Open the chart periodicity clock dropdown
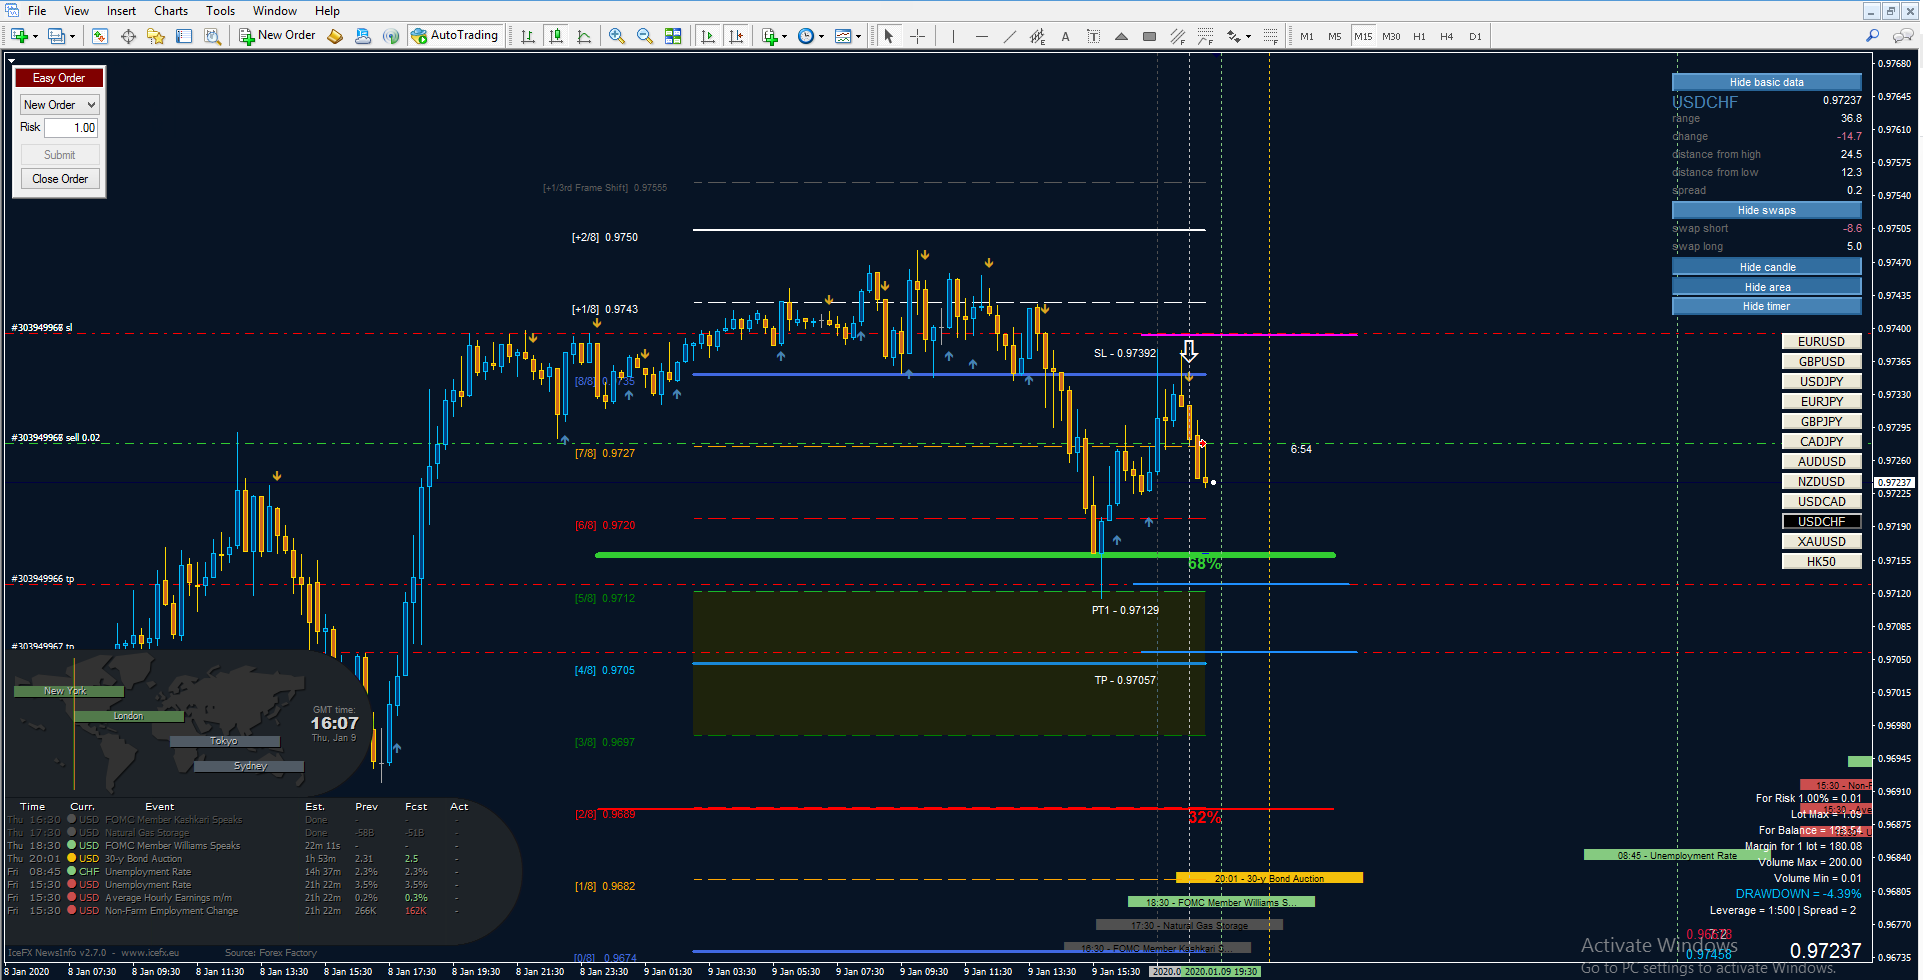Screen dimensions: 1923x980 coord(809,36)
